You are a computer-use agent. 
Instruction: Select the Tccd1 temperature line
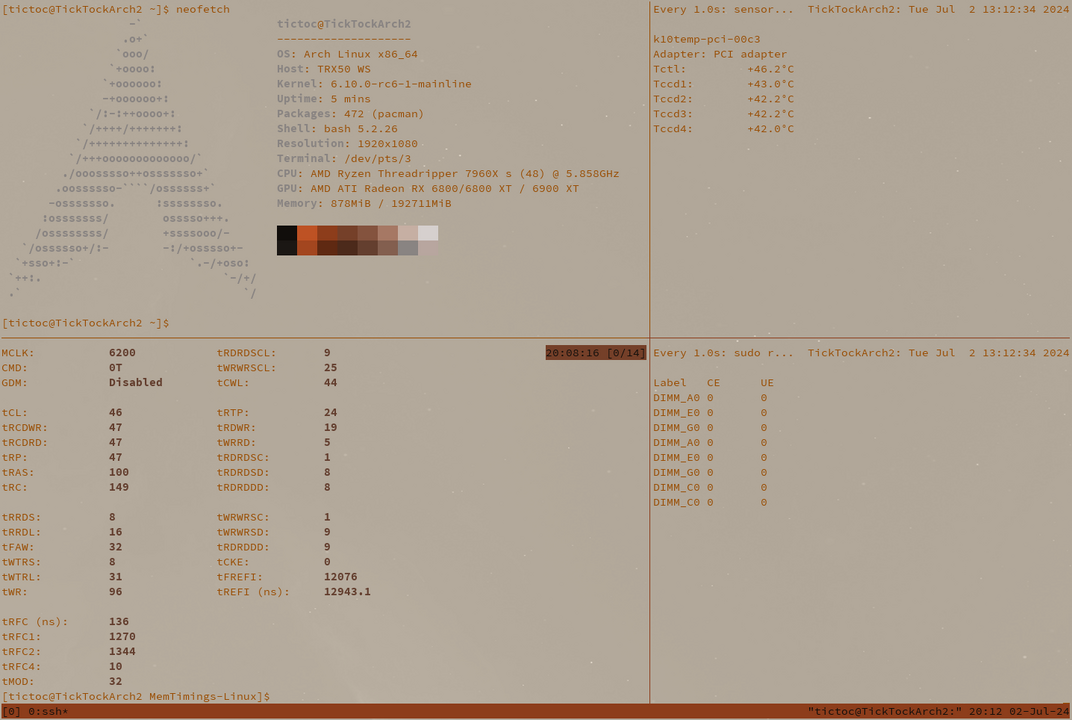tap(723, 84)
